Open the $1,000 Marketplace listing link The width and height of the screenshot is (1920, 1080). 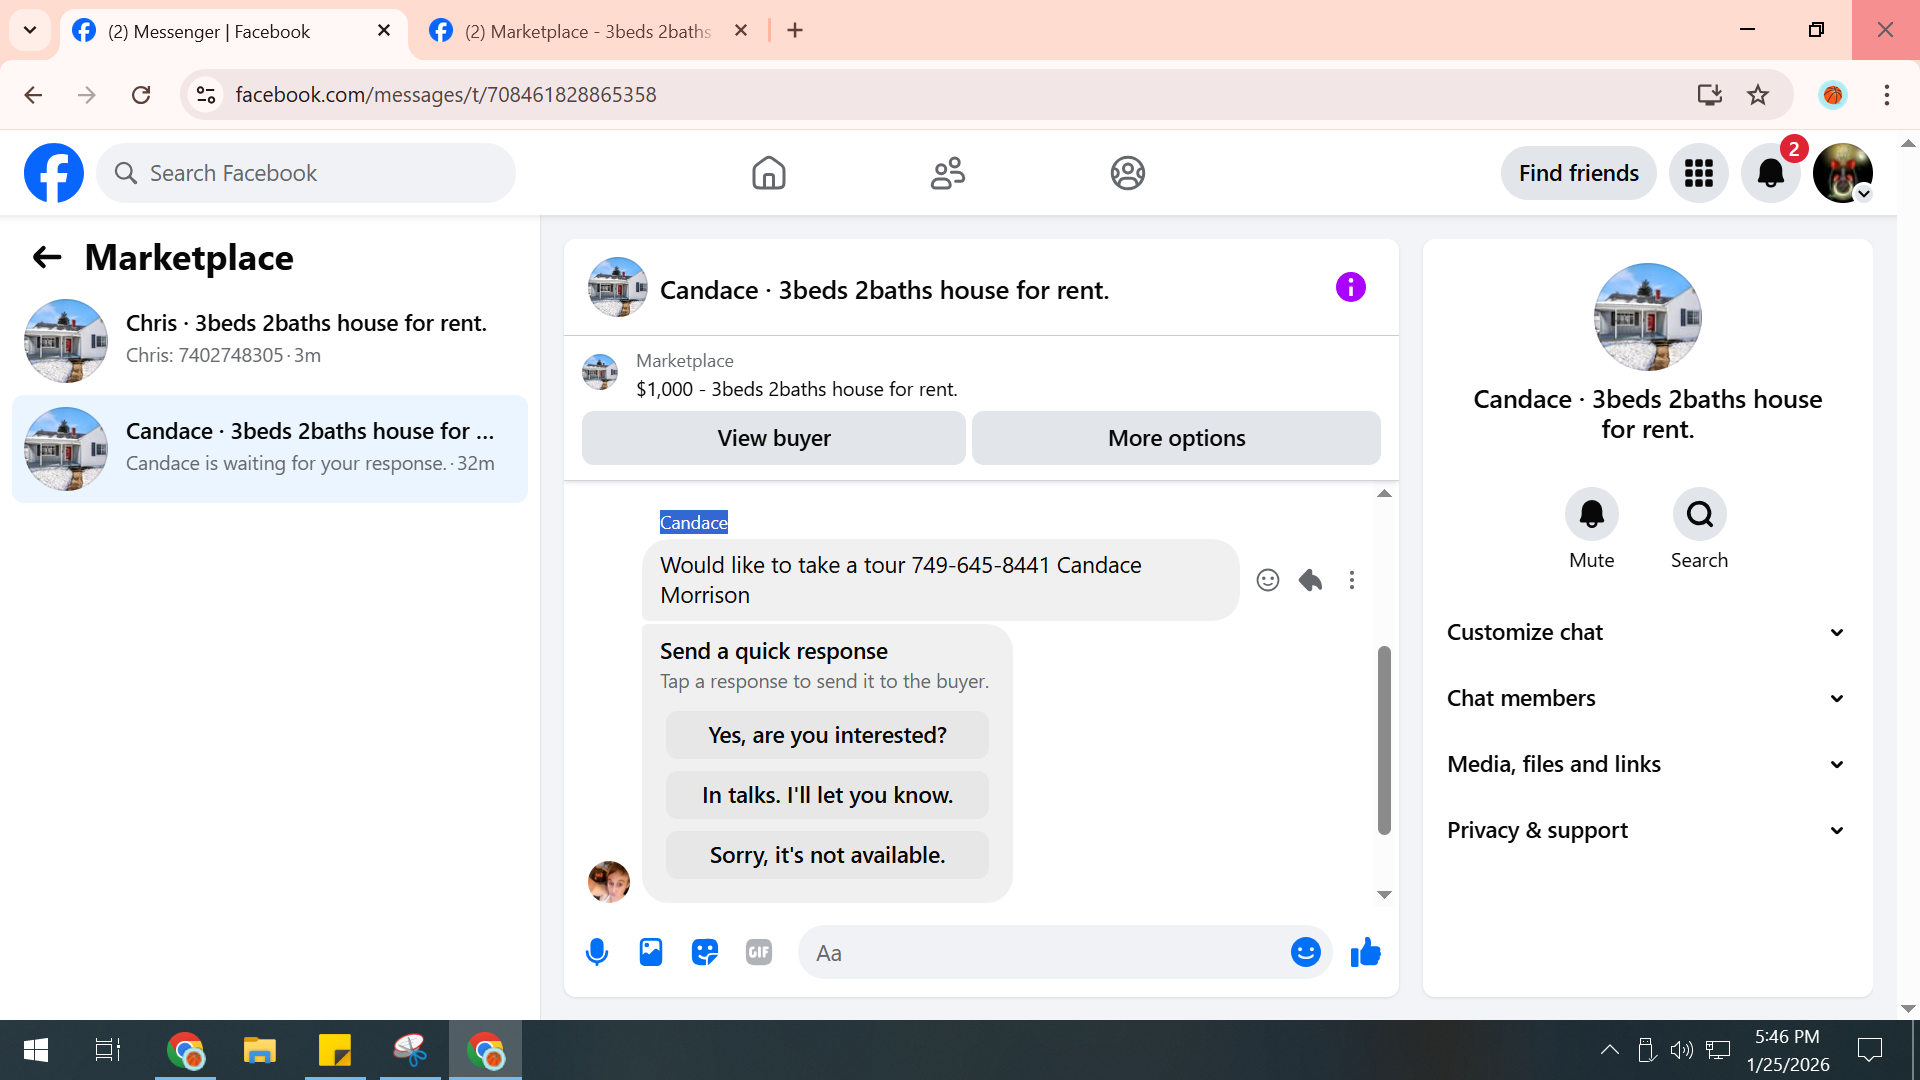[796, 389]
